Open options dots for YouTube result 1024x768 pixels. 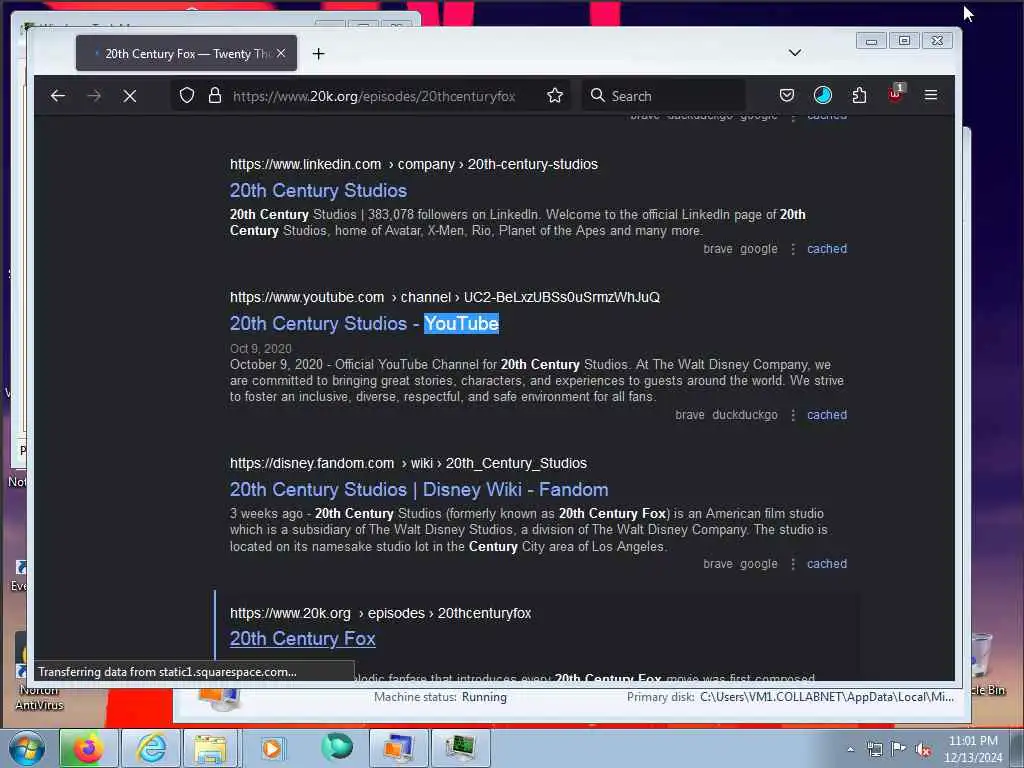point(793,415)
